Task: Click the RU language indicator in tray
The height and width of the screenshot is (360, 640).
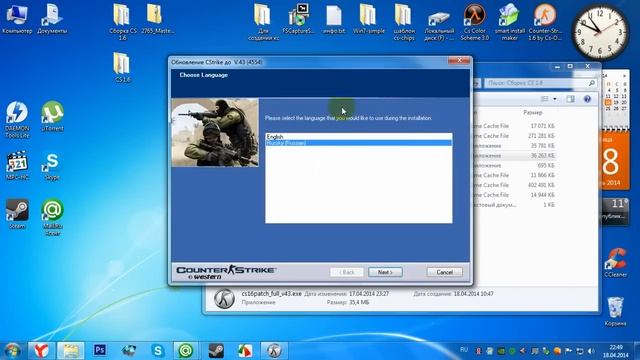Action: 464,350
